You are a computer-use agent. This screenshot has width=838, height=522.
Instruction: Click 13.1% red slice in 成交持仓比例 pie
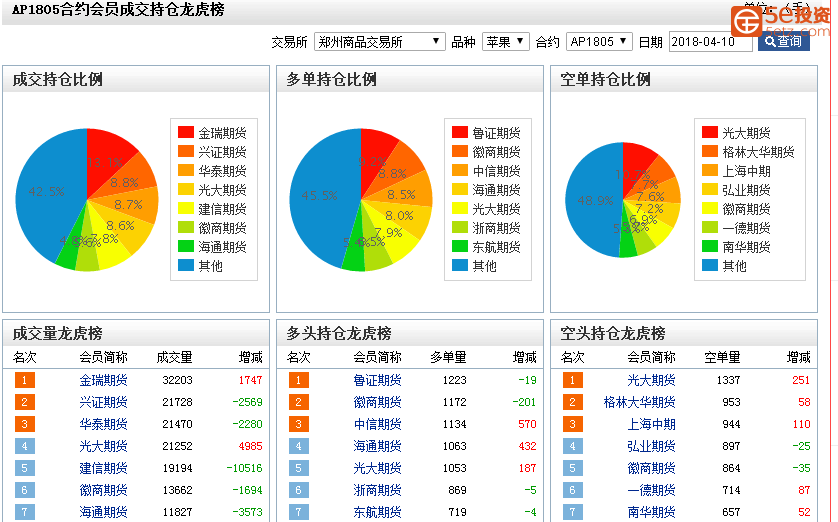[106, 160]
